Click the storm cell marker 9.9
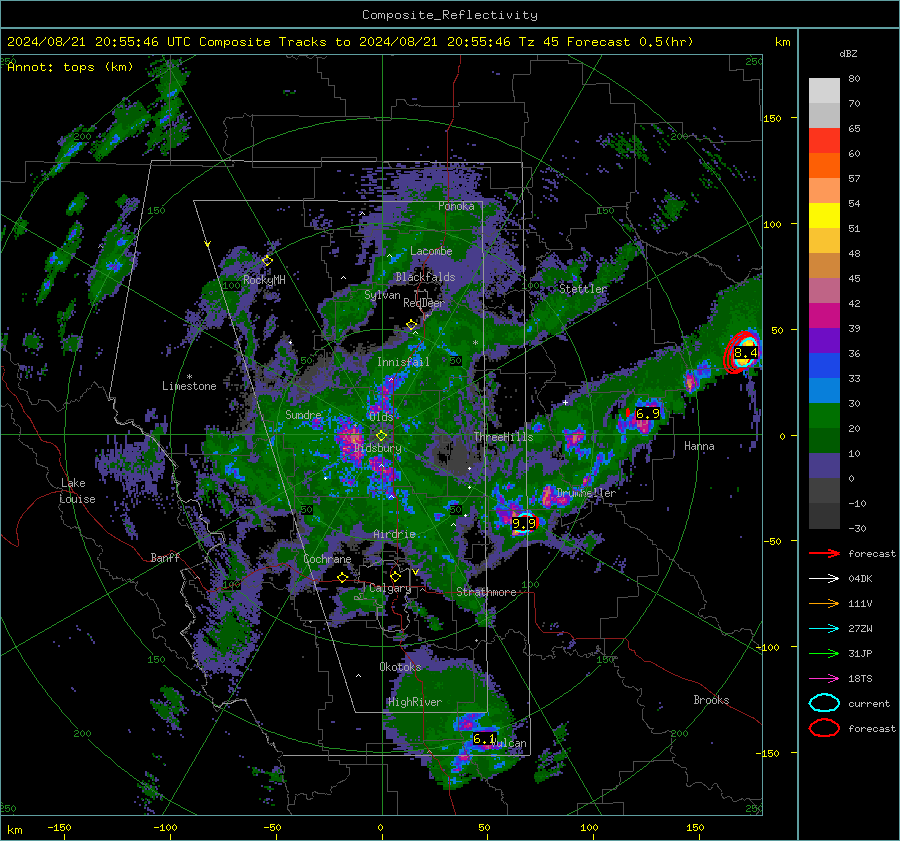900x841 pixels. 523,523
